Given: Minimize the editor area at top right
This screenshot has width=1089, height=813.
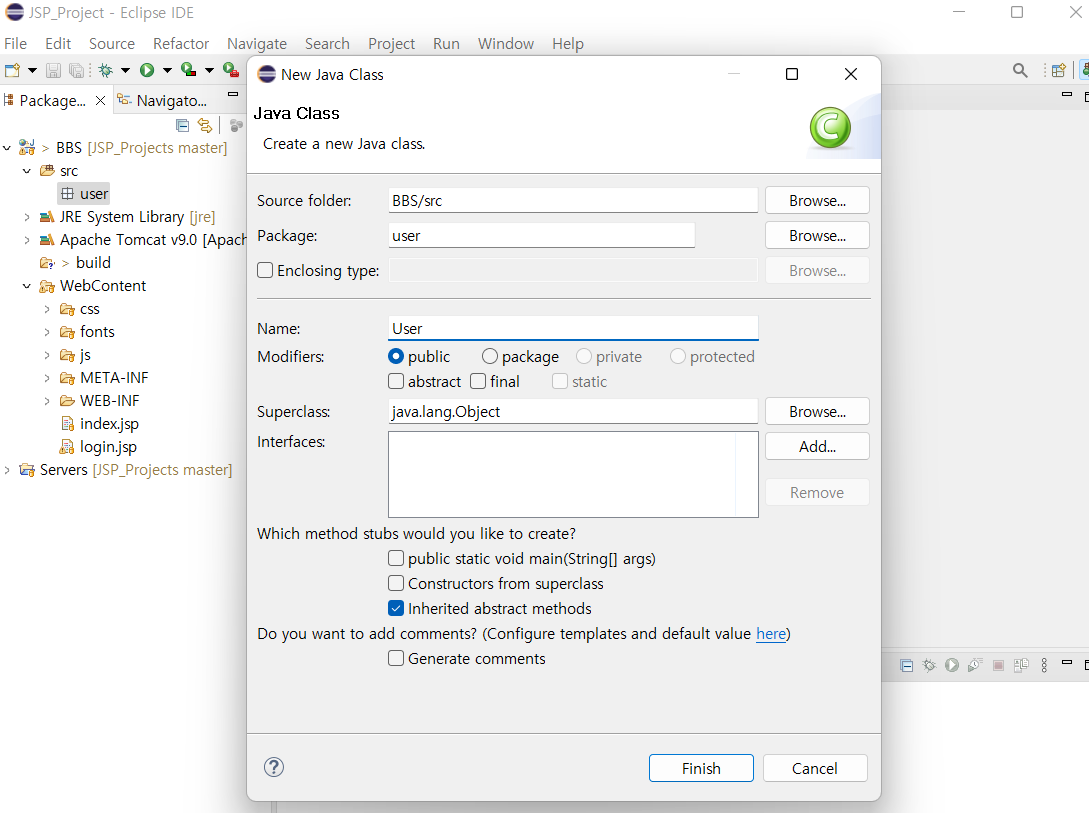Looking at the screenshot, I should coord(1067,94).
